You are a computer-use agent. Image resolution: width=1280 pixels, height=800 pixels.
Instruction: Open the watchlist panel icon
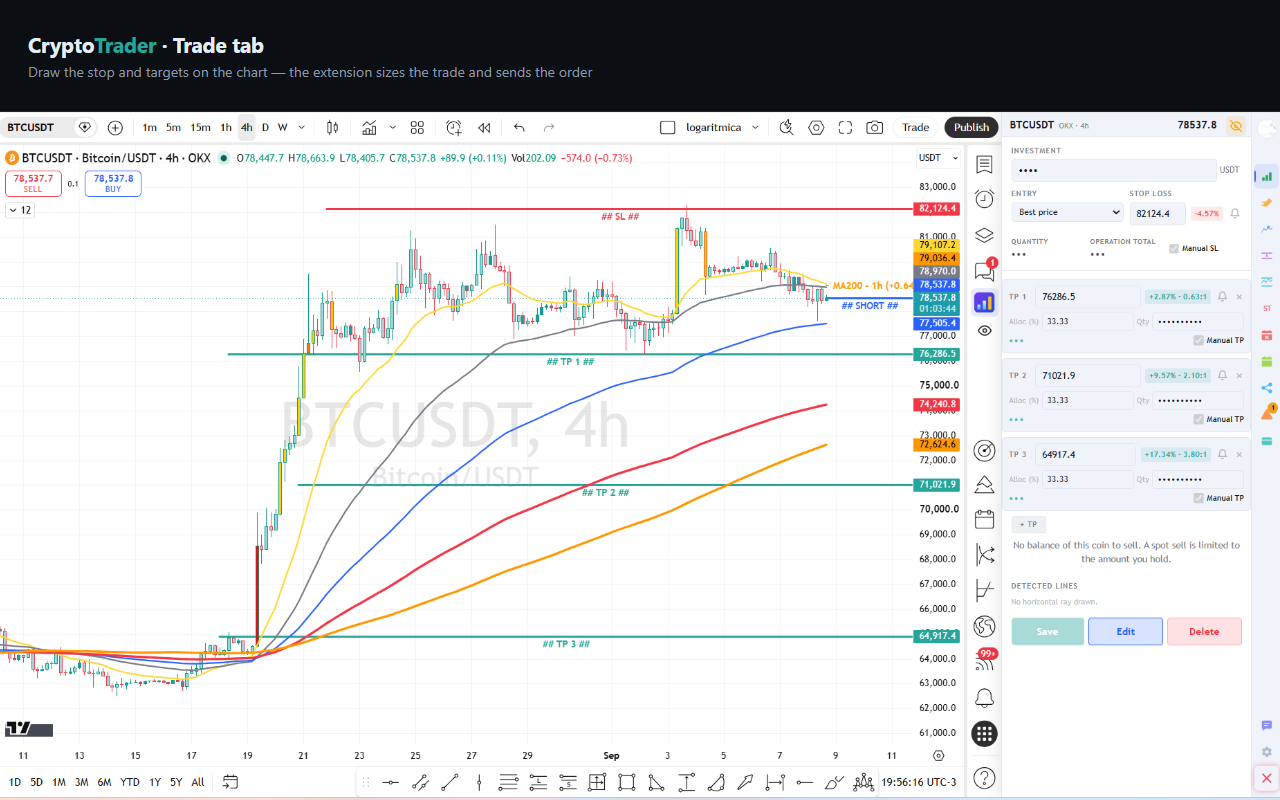(x=984, y=165)
